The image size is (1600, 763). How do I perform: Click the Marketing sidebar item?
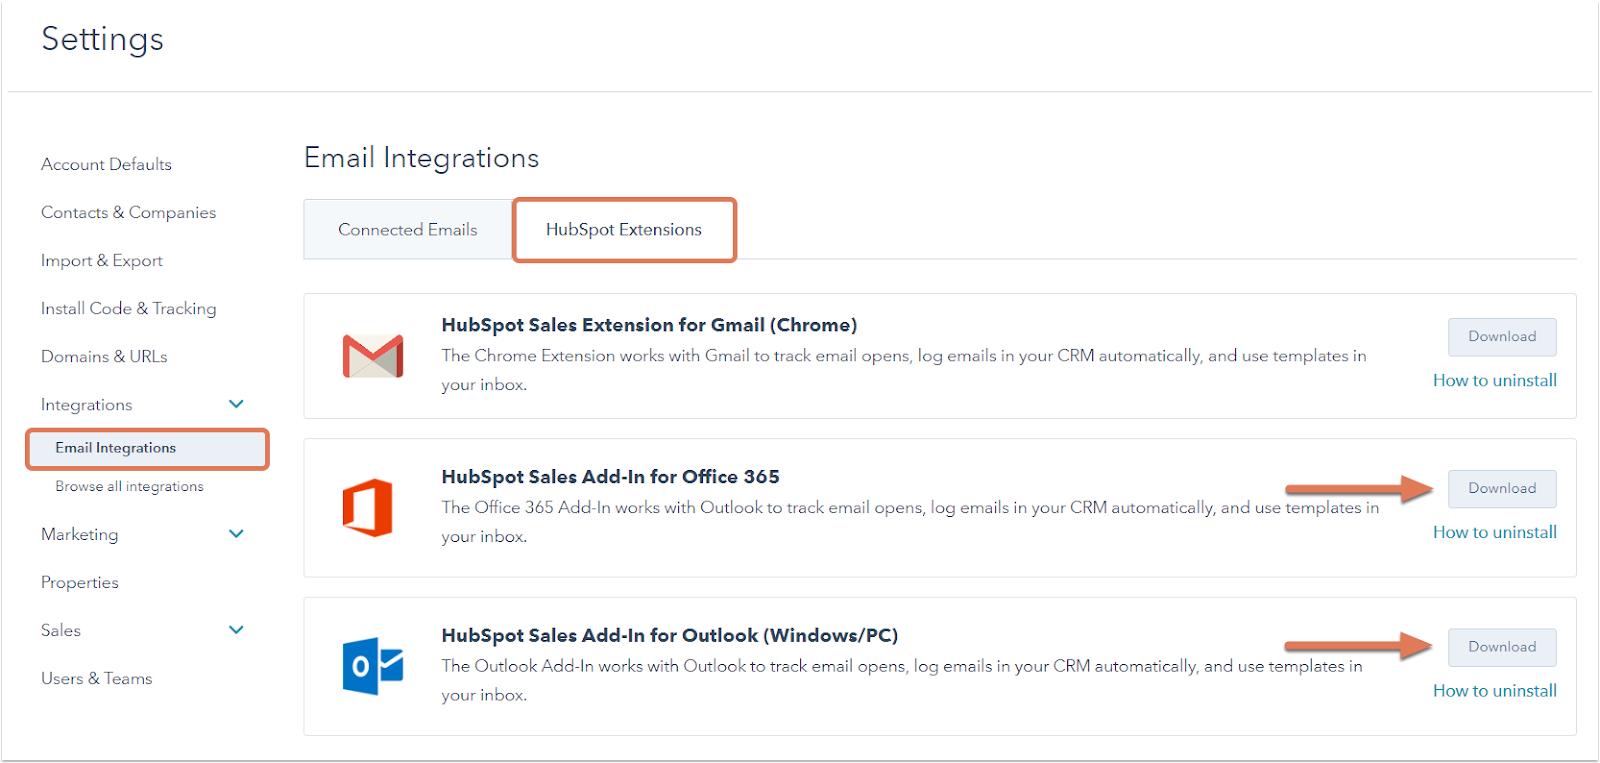point(79,534)
